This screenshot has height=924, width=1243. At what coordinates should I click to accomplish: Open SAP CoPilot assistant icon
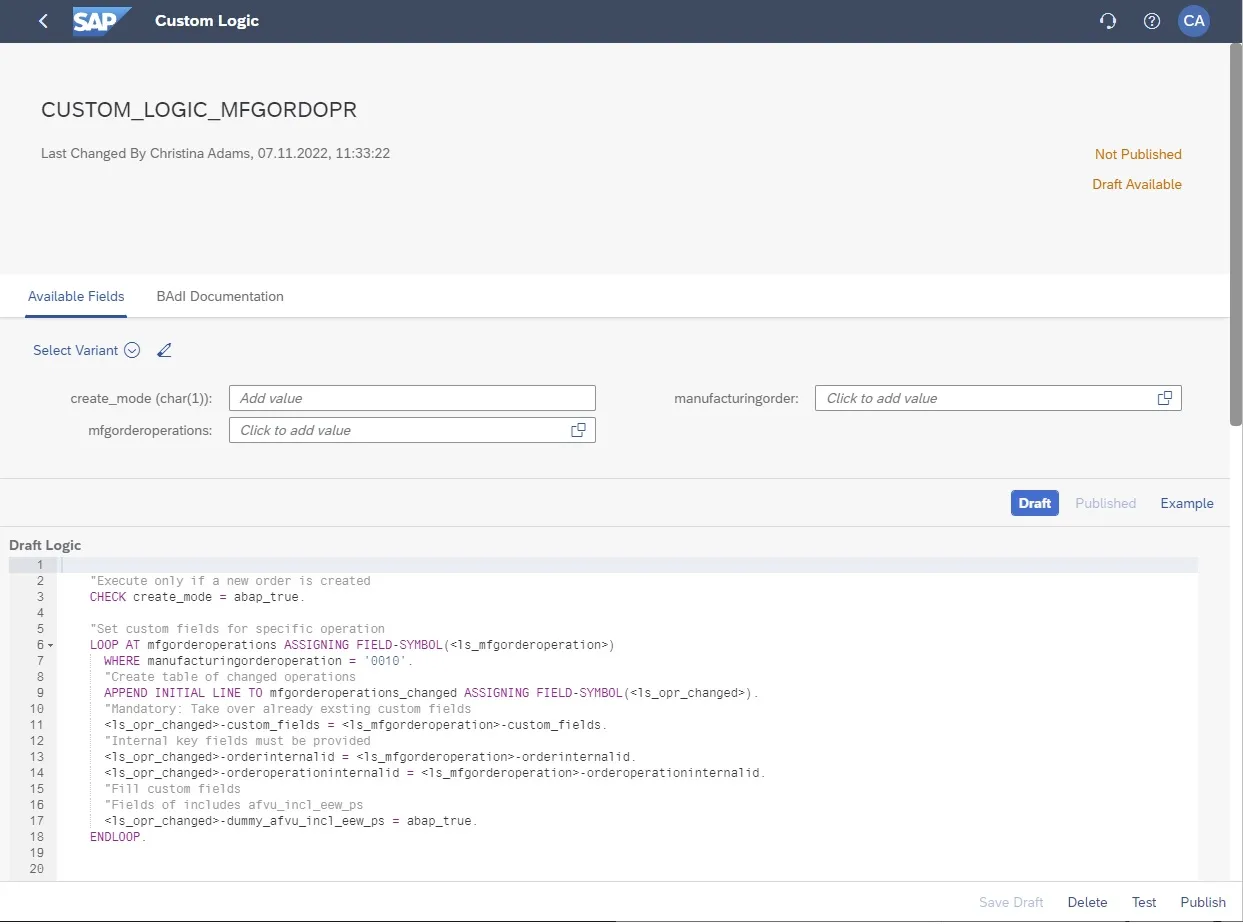click(x=1107, y=20)
